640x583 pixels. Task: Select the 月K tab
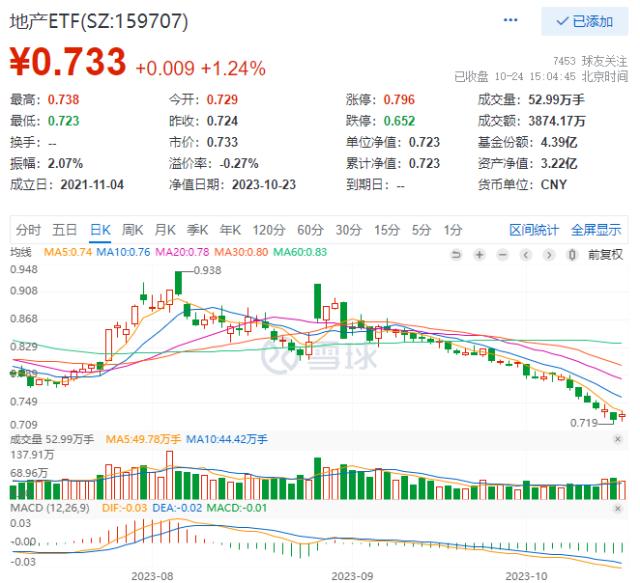(x=165, y=230)
